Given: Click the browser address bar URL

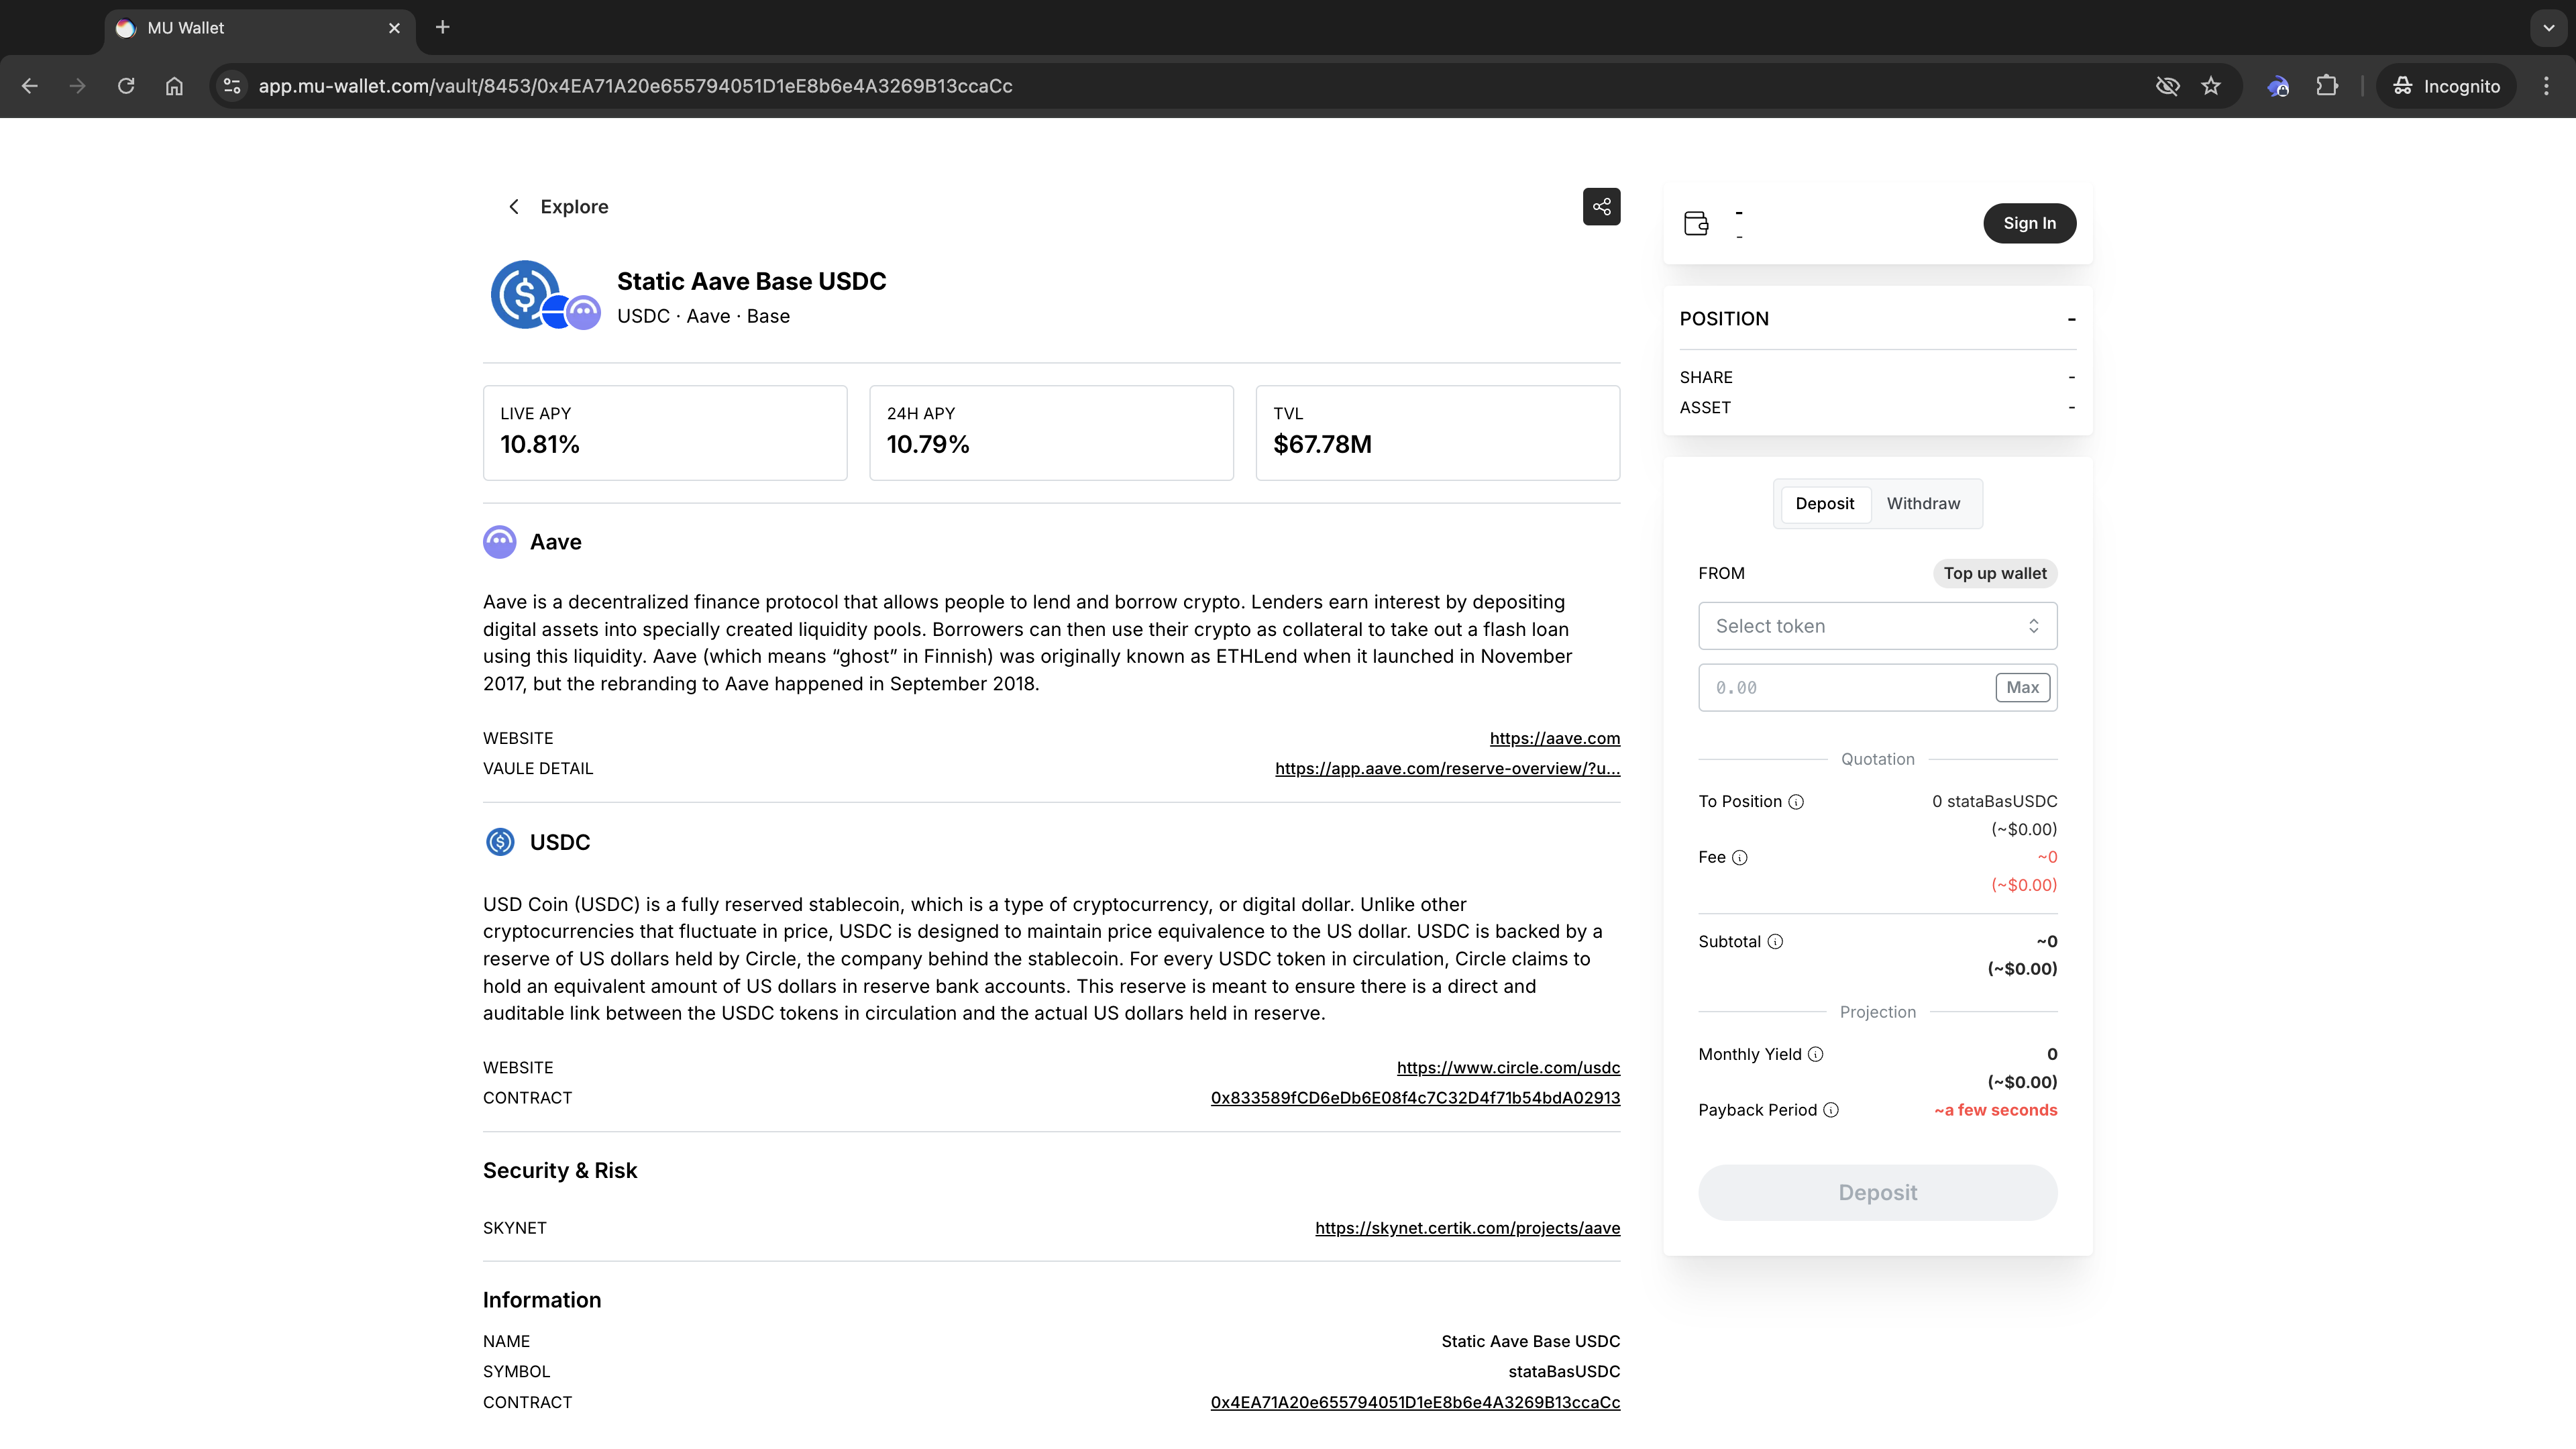Looking at the screenshot, I should point(635,86).
